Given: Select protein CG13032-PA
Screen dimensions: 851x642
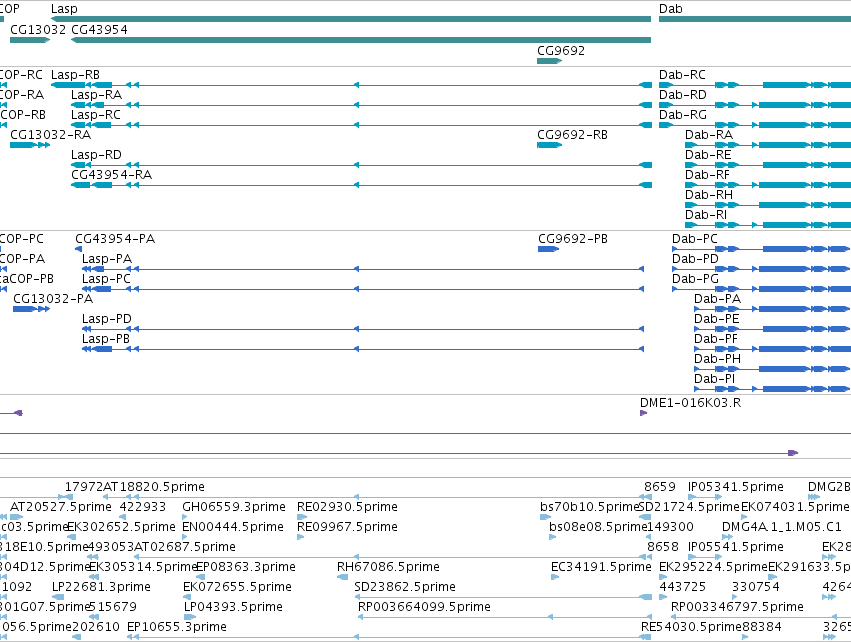Looking at the screenshot, I should click(53, 298).
